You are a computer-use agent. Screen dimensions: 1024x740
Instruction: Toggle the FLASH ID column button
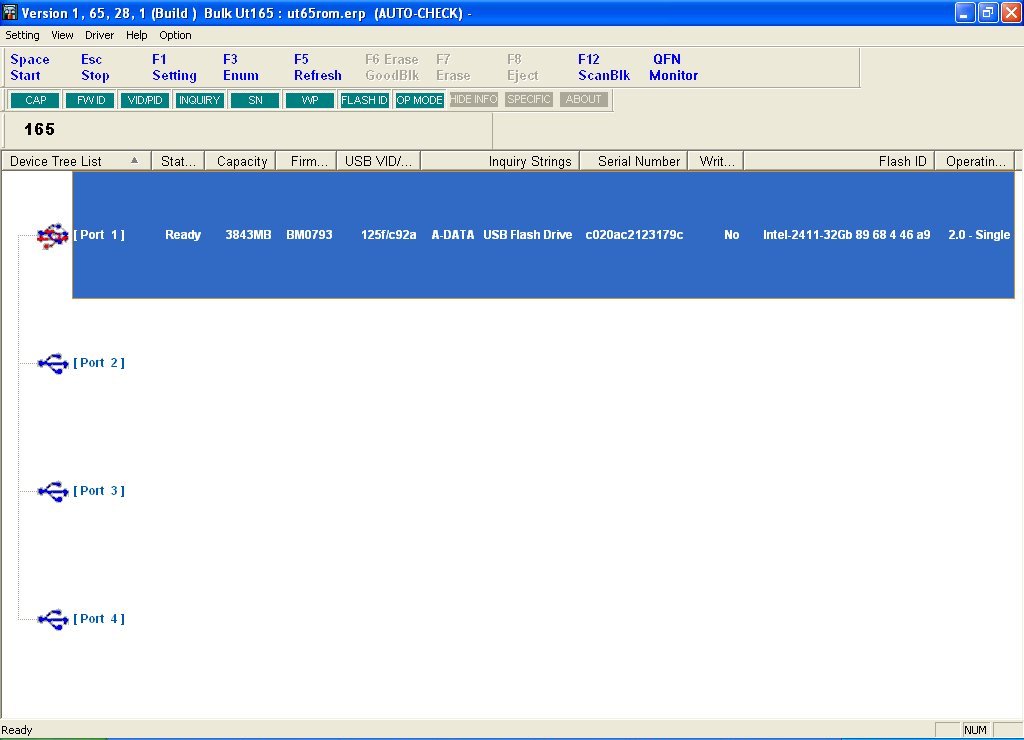[x=364, y=100]
